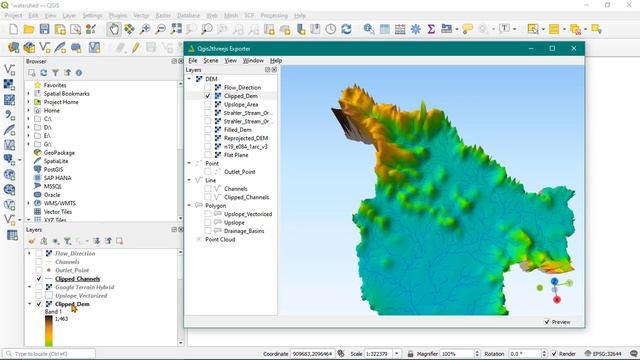640x360 pixels.
Task: Open the Processing menu in QGIS
Action: click(x=274, y=16)
